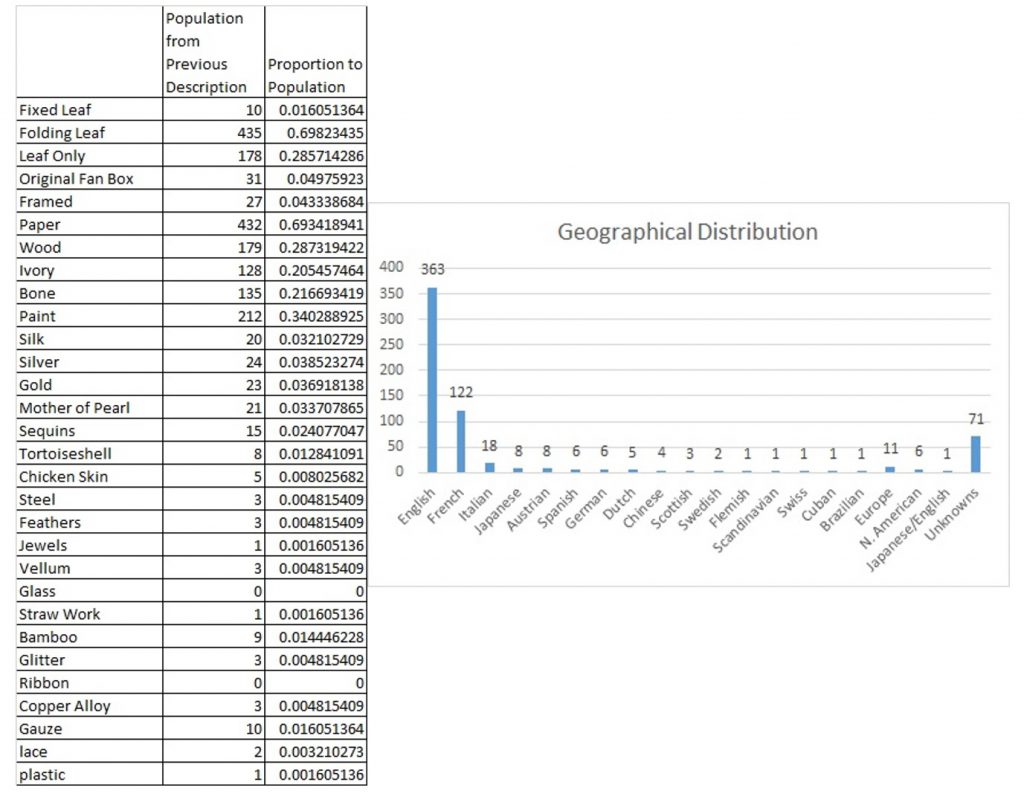Click the 'Paper' label cell

tap(89, 224)
